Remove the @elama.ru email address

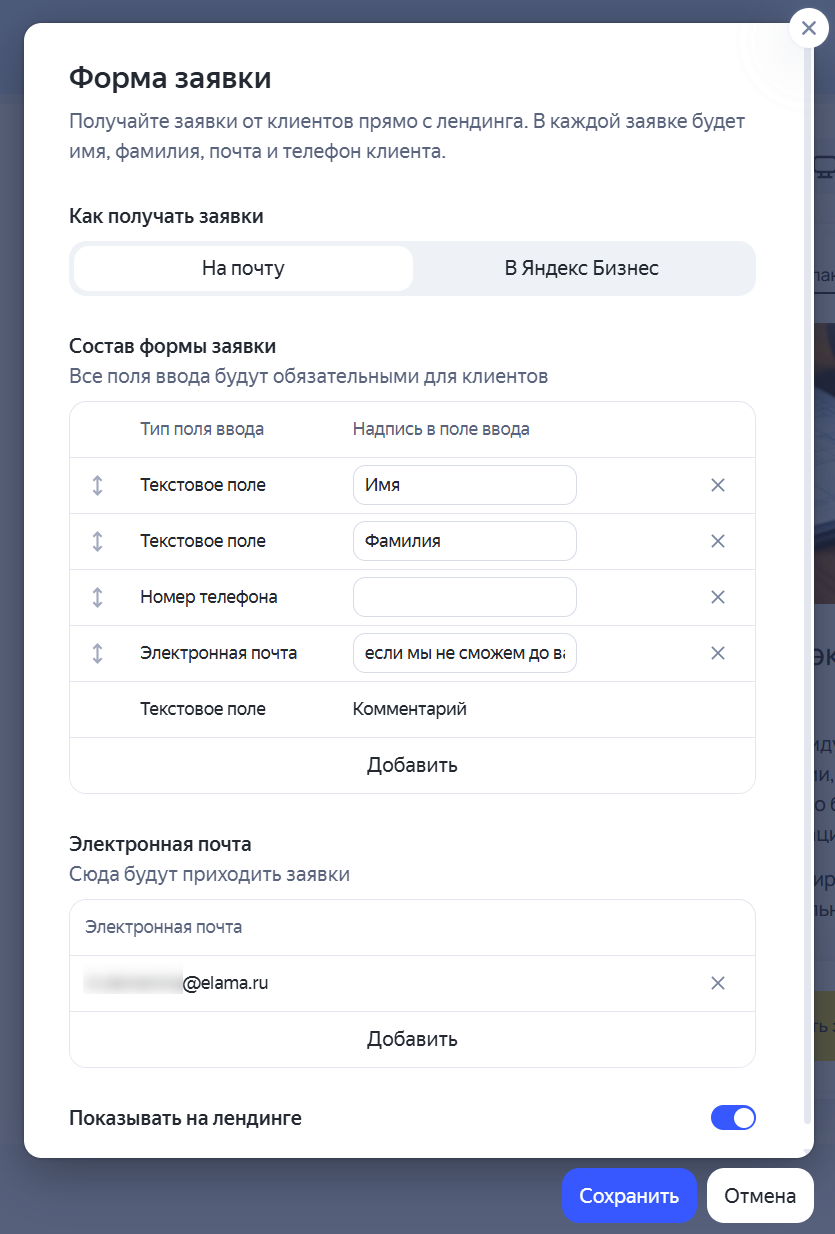(x=717, y=983)
